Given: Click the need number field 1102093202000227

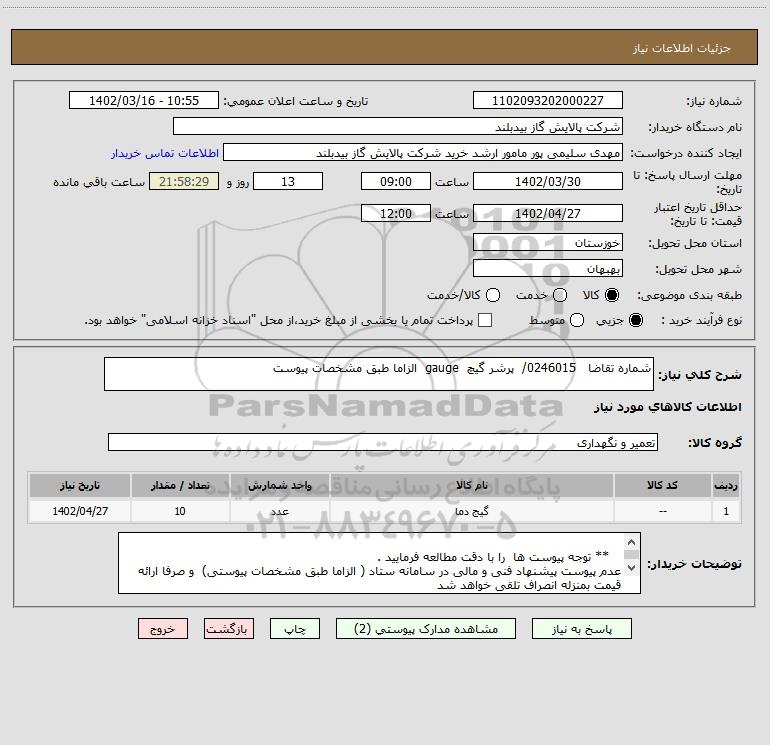Looking at the screenshot, I should tap(548, 100).
